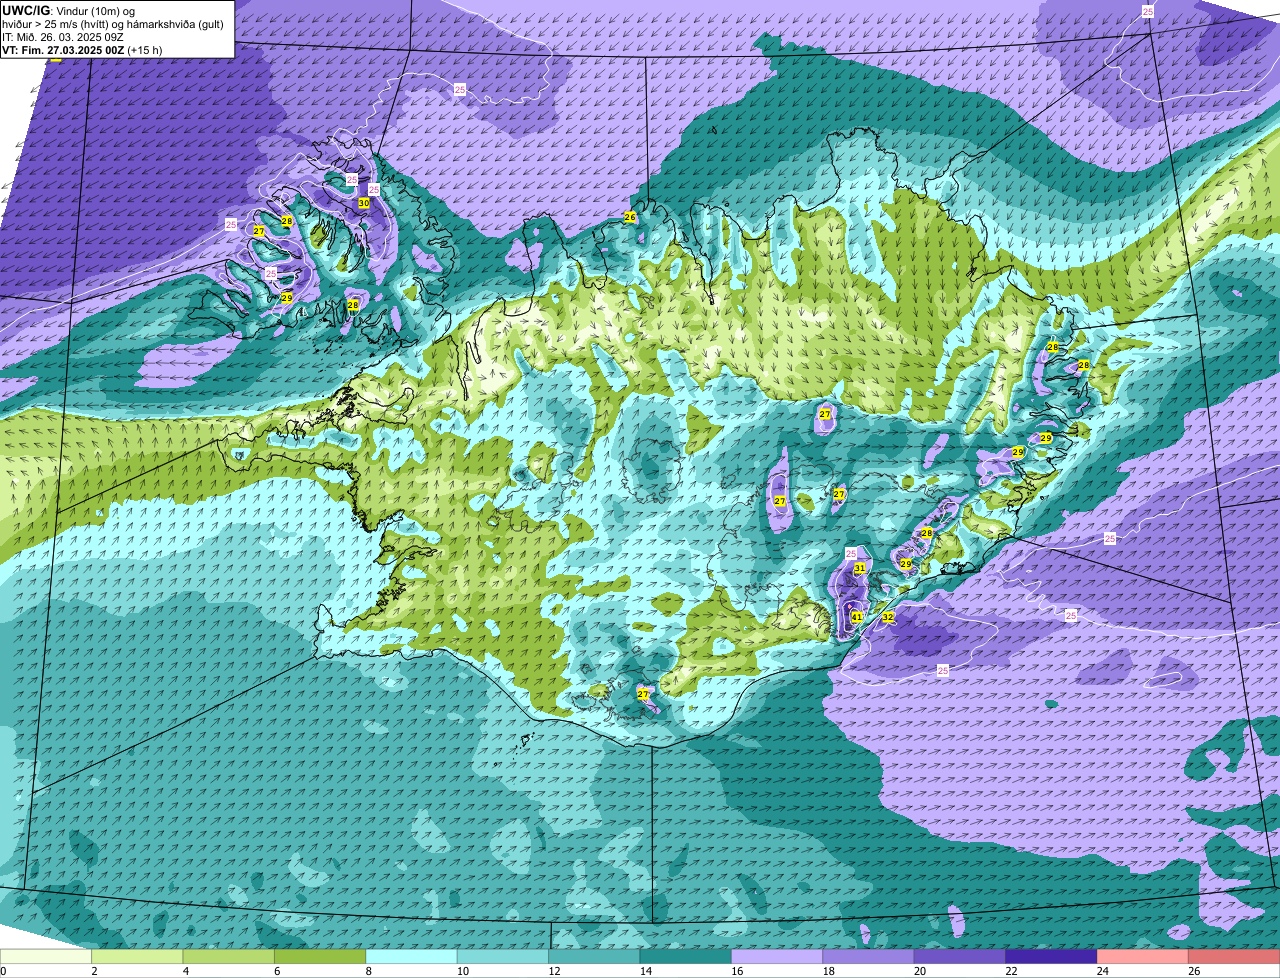Image resolution: width=1280 pixels, height=978 pixels.
Task: Click the legend scale label 14
Action: [x=646, y=971]
